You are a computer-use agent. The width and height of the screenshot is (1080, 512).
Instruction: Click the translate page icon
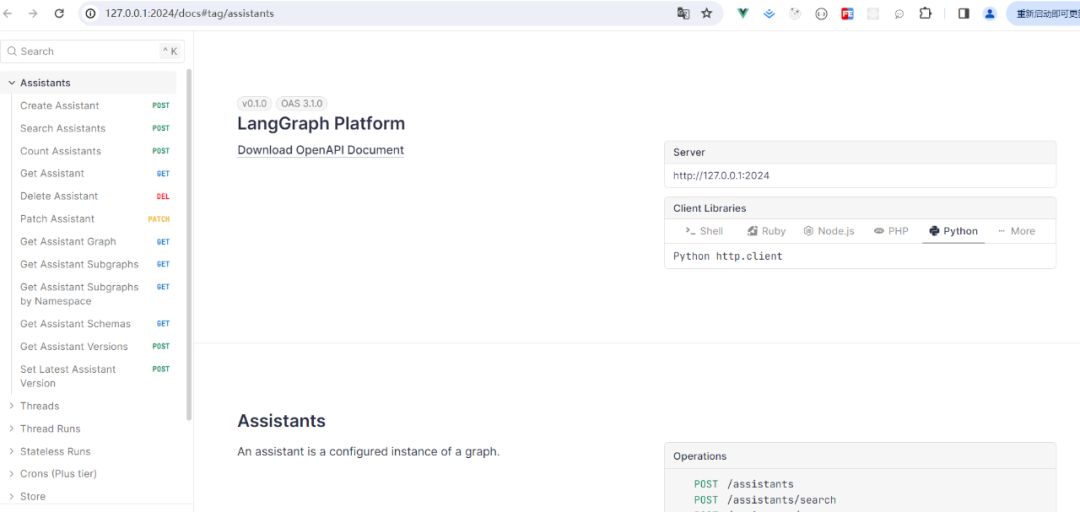tap(683, 13)
